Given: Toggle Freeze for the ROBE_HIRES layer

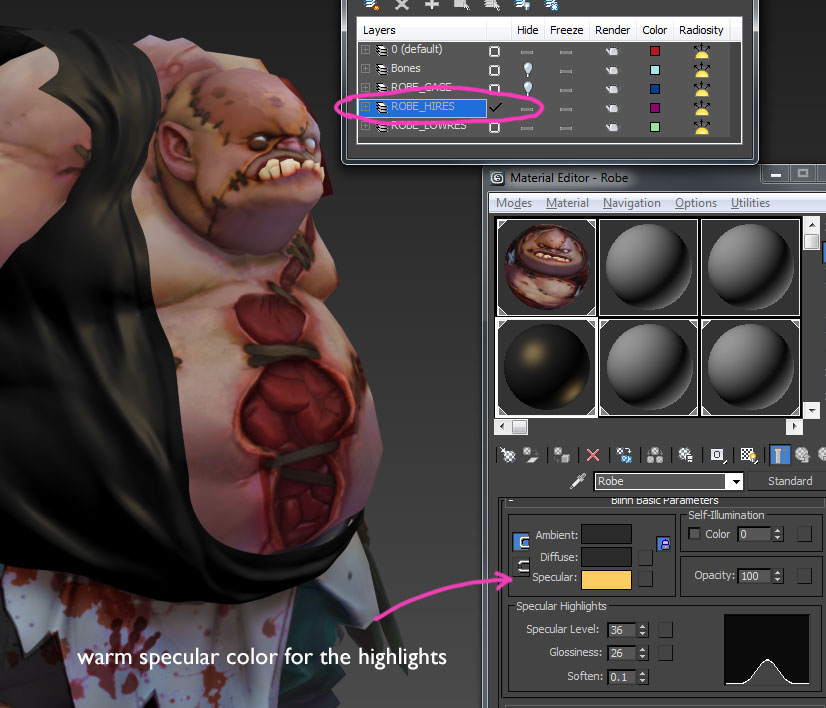Looking at the screenshot, I should coord(566,109).
